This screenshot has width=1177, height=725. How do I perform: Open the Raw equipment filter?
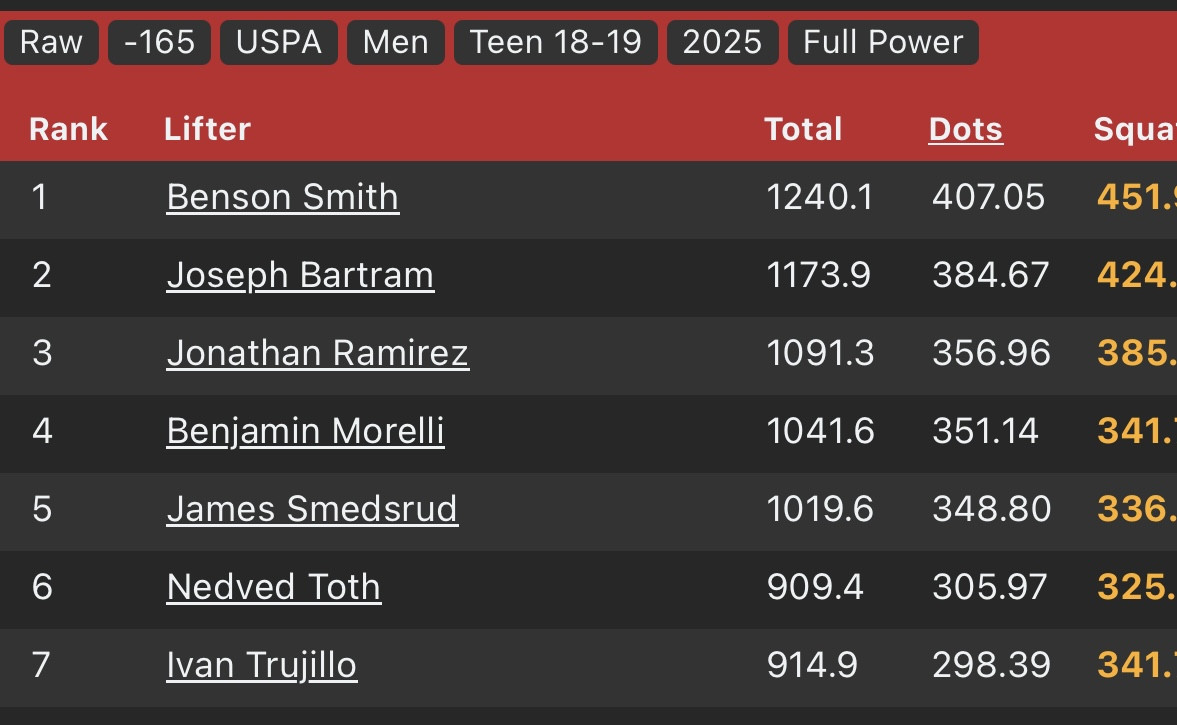pyautogui.click(x=51, y=42)
